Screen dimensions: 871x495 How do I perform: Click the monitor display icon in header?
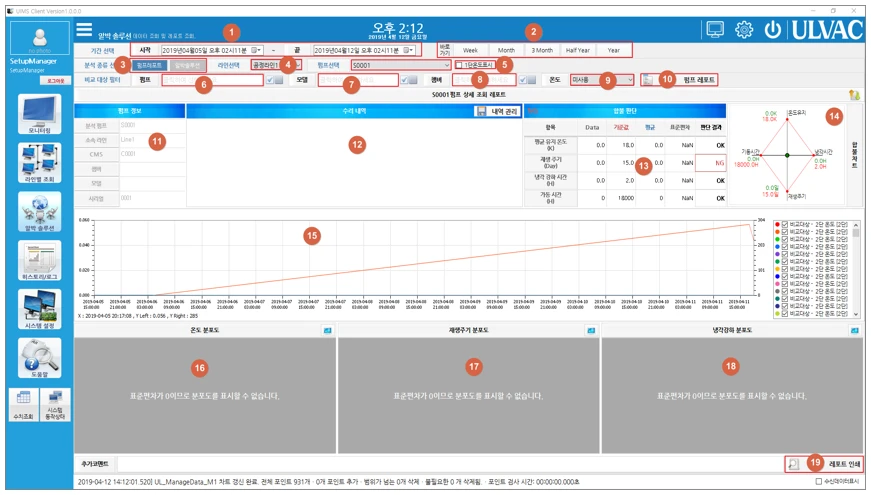point(715,29)
